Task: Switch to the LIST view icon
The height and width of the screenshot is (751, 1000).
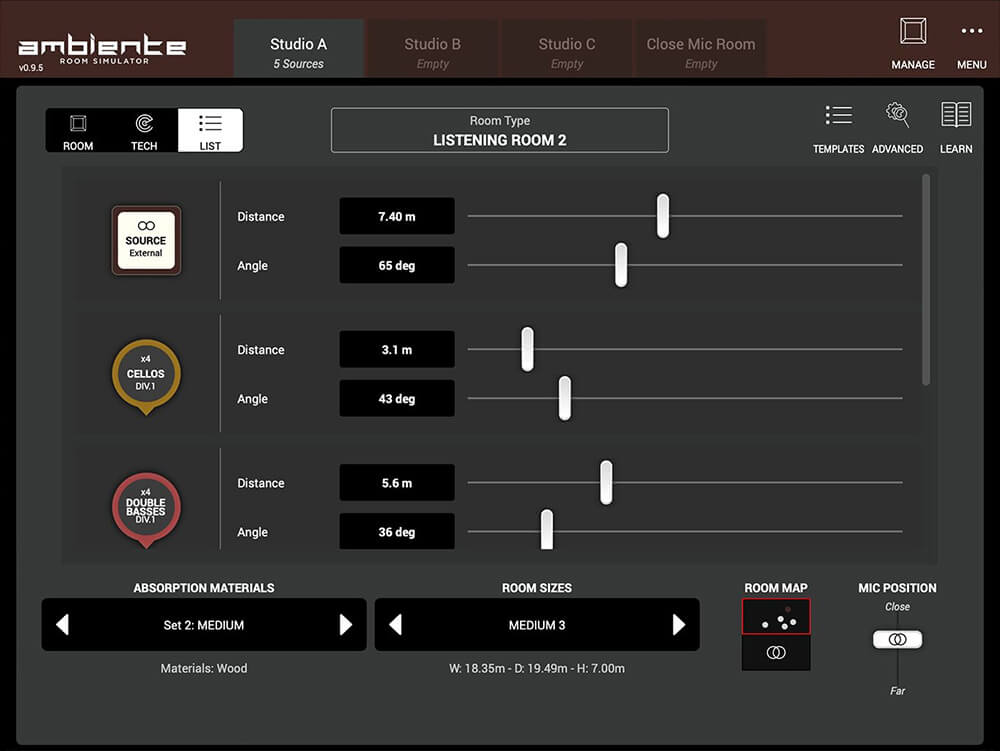Action: pos(210,130)
